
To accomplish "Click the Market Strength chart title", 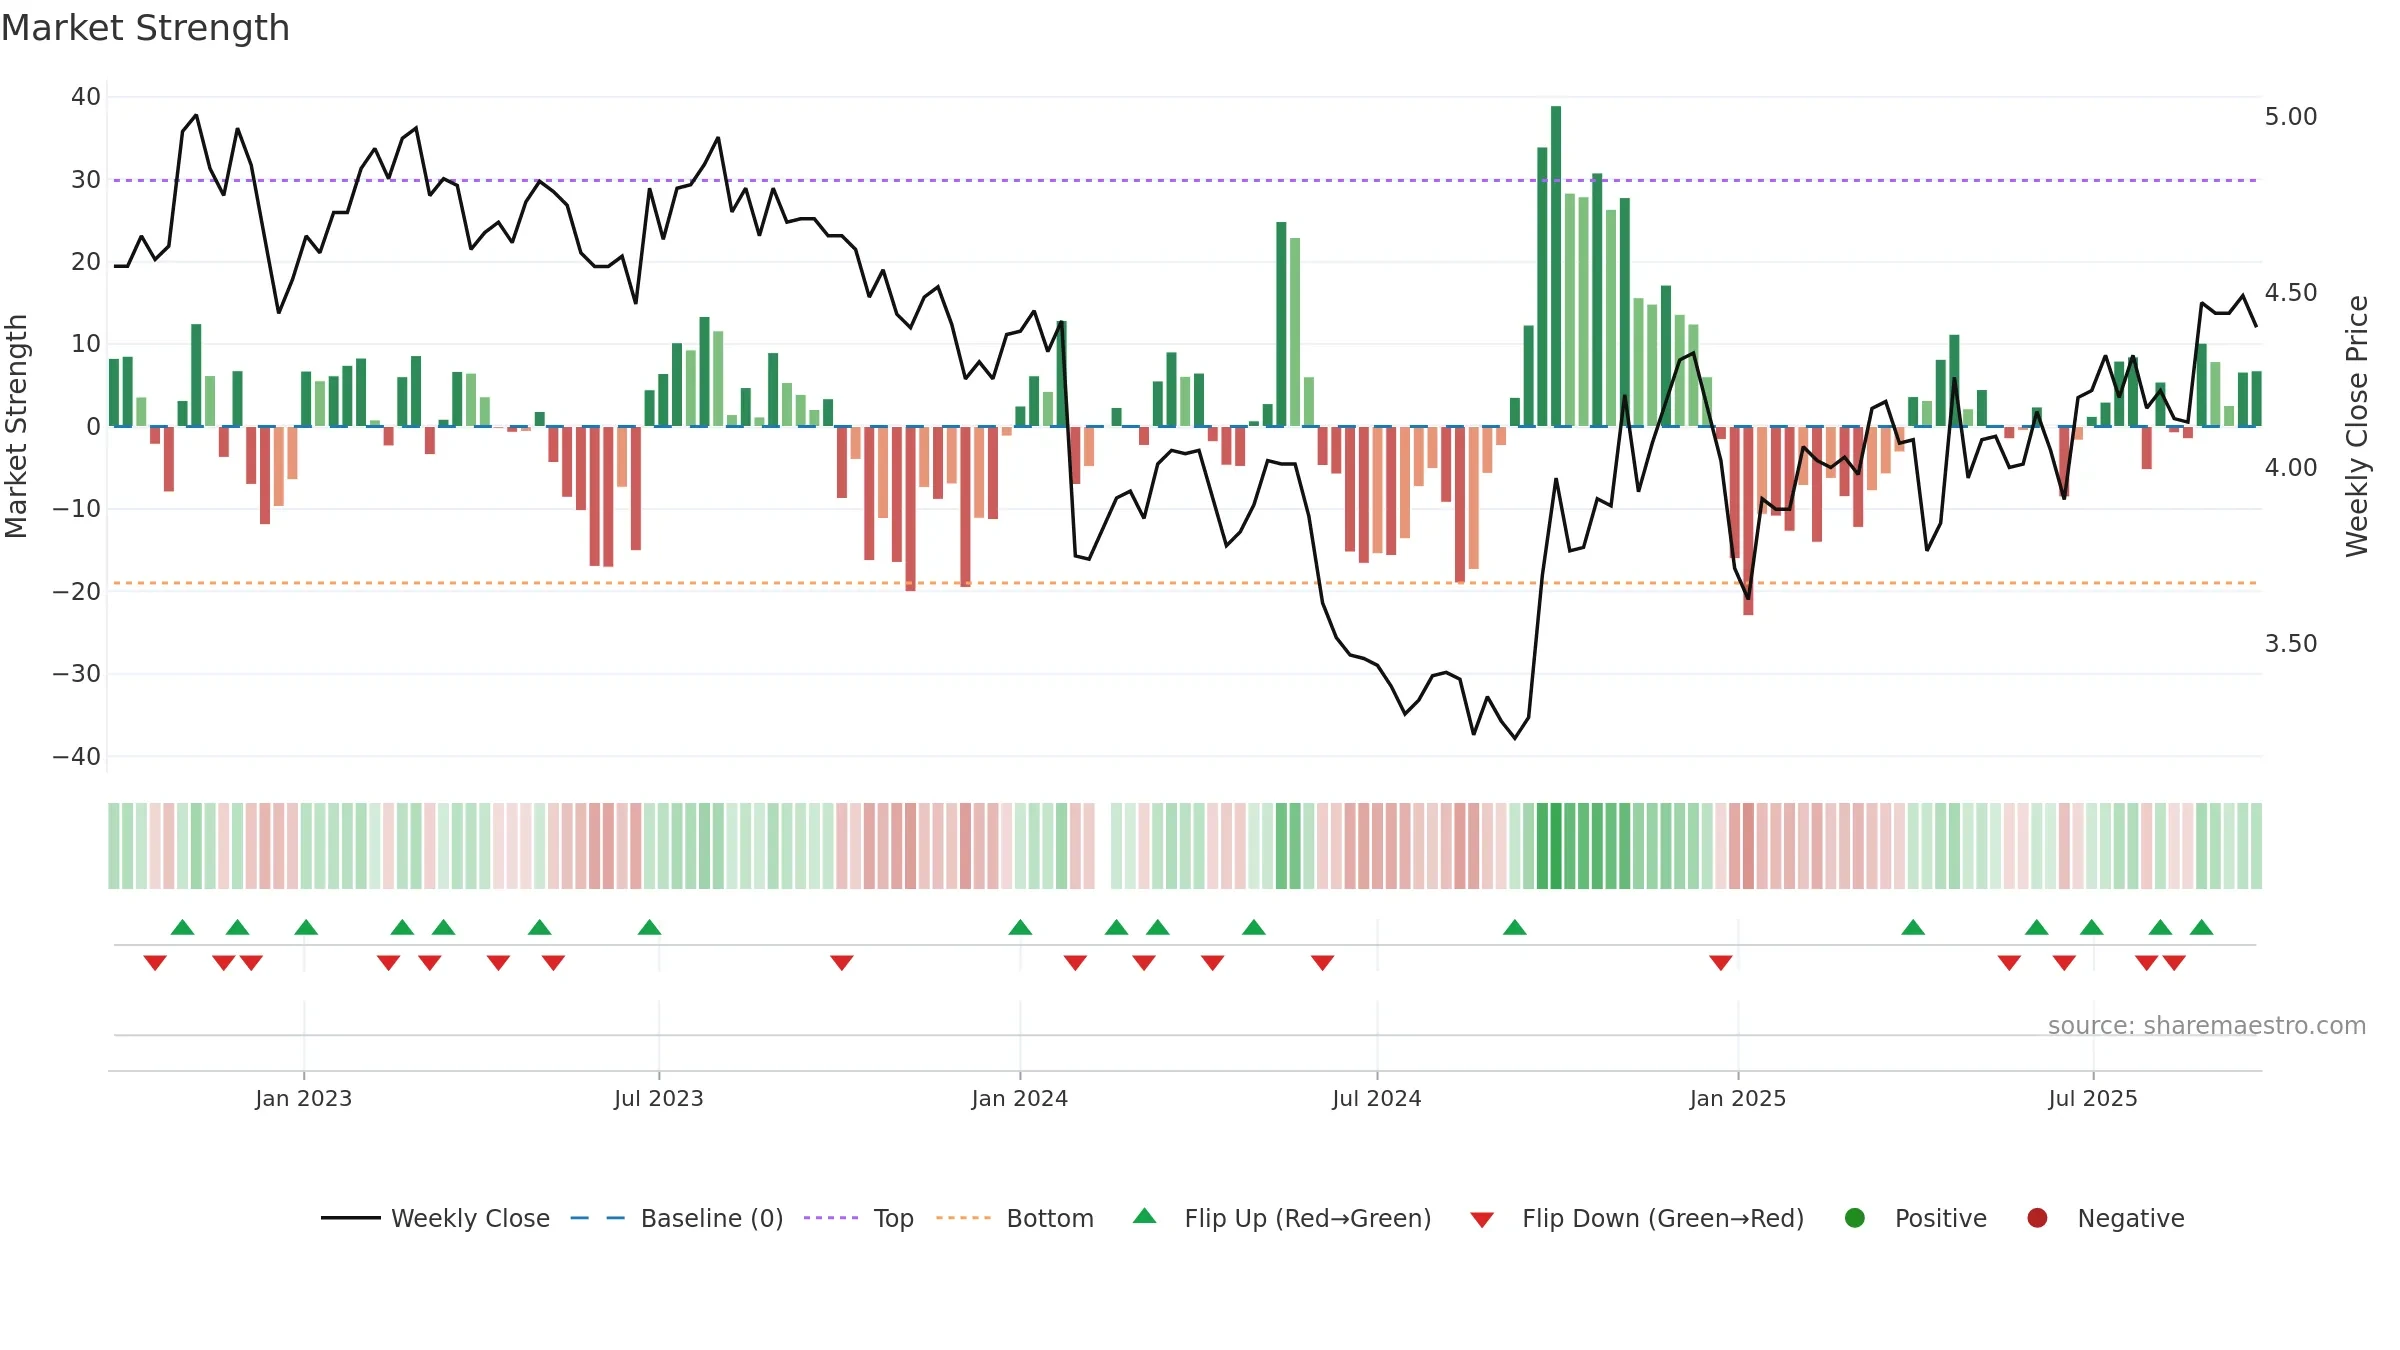I will click(x=145, y=28).
